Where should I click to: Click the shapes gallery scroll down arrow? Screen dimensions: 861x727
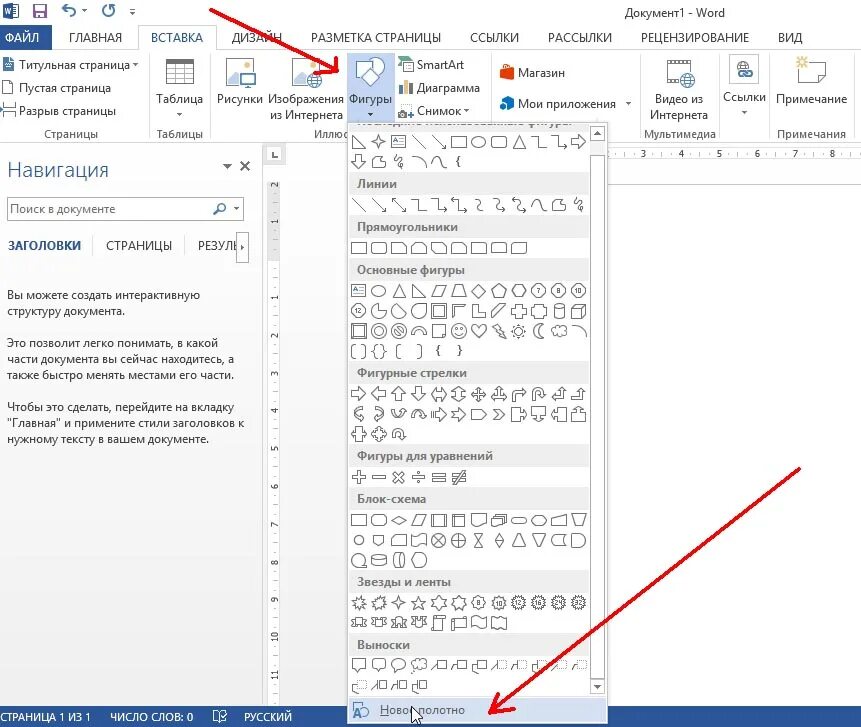pyautogui.click(x=597, y=686)
